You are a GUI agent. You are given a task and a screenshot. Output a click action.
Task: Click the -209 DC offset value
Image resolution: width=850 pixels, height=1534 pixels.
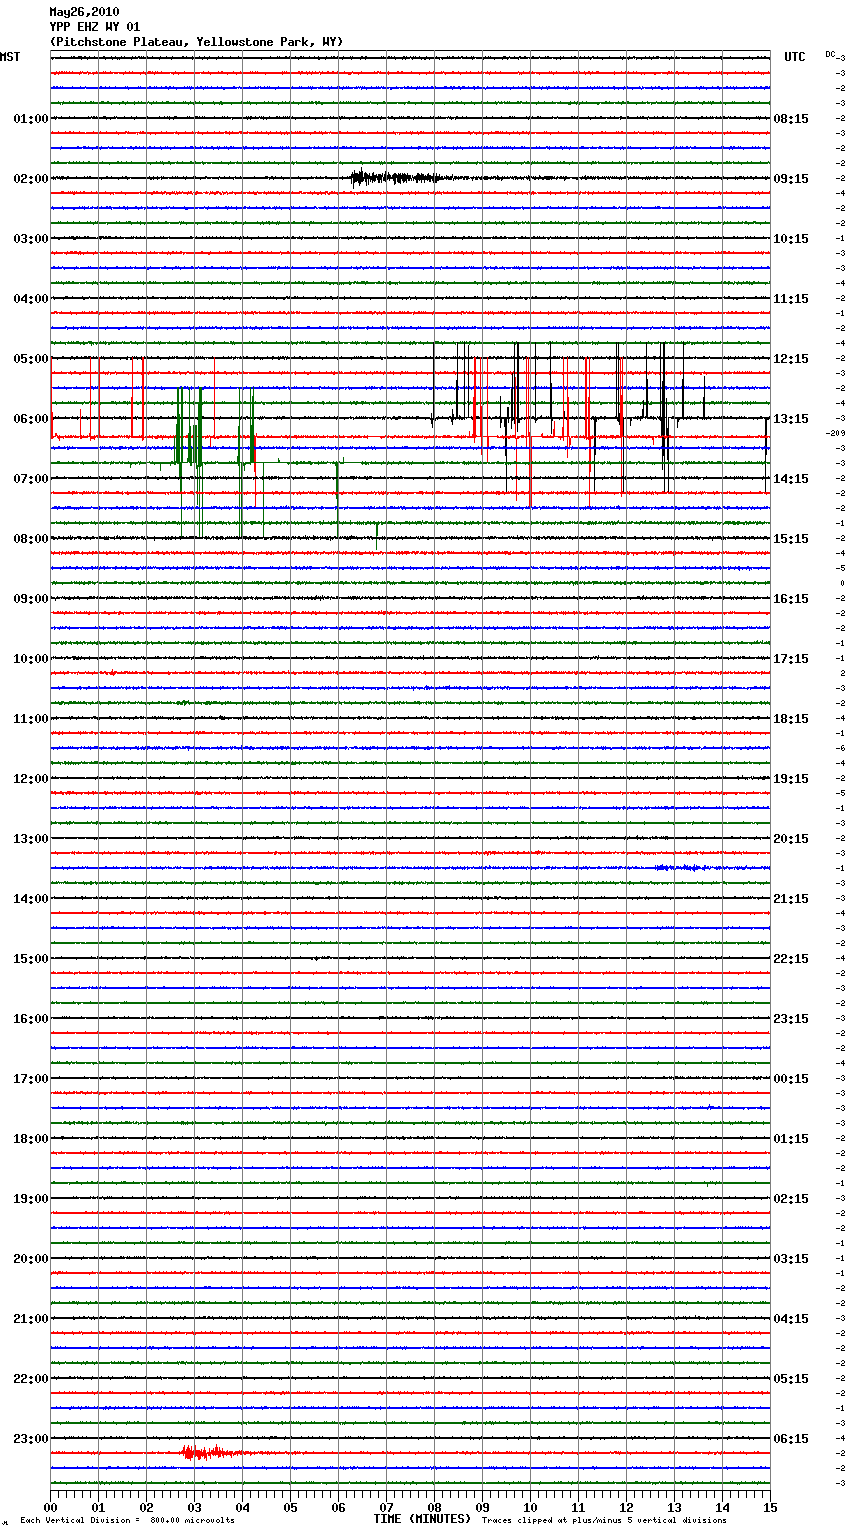click(836, 433)
